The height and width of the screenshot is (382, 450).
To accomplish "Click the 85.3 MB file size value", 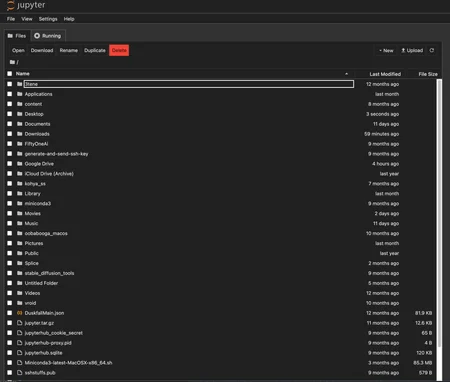I will pyautogui.click(x=423, y=363).
